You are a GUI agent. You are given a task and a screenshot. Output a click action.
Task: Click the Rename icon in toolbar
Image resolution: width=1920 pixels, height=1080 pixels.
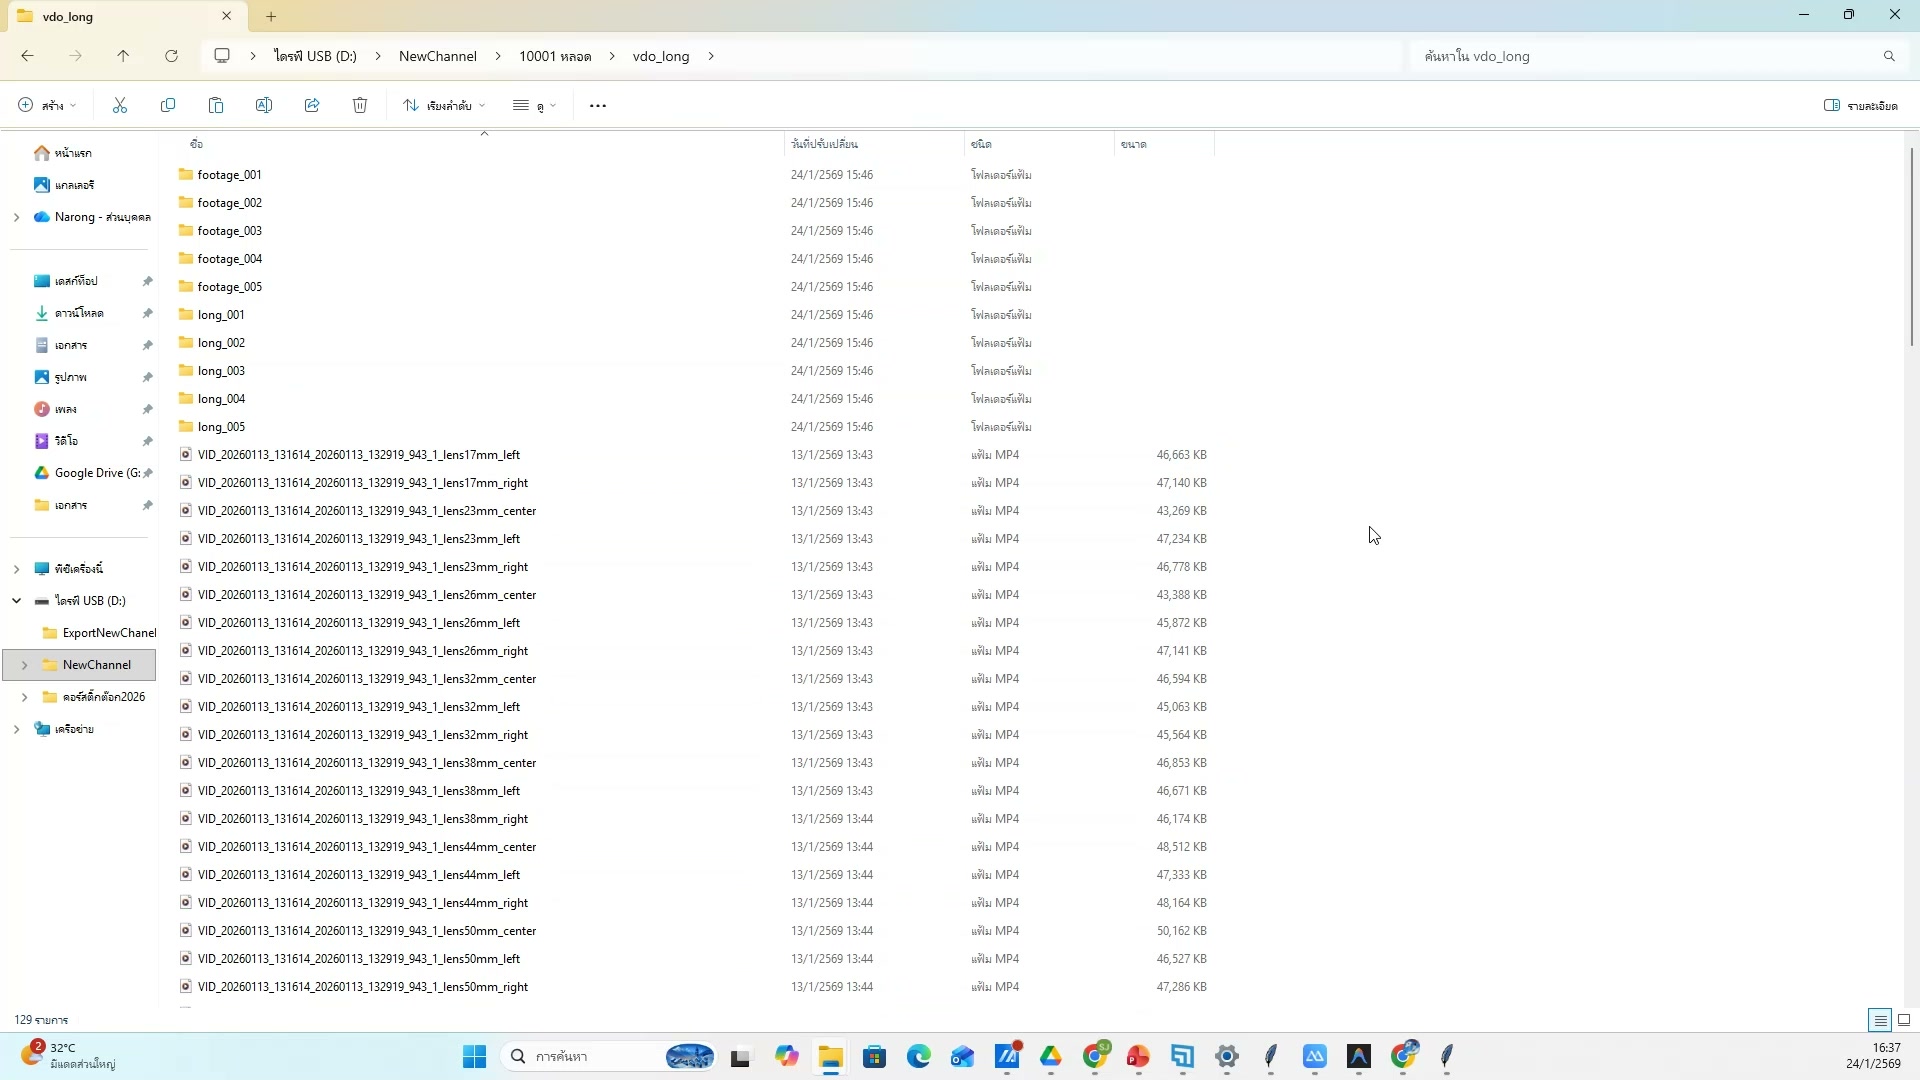pos(264,106)
